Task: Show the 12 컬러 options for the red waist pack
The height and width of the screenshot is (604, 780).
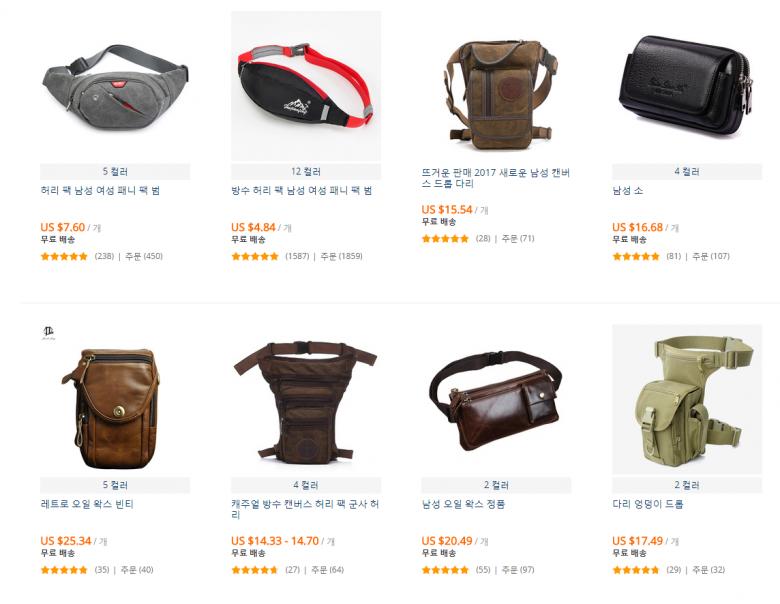Action: click(x=306, y=172)
